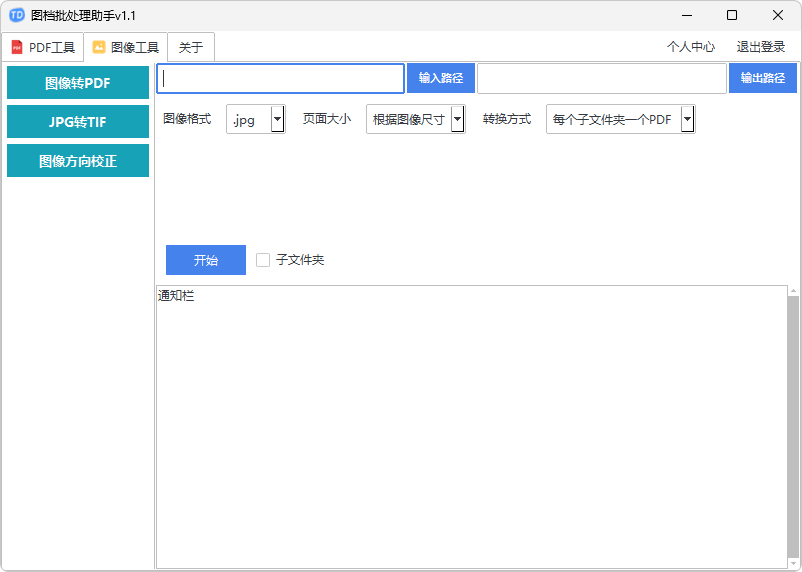Open 个人中心 menu item
Screen dimensions: 802x572
coord(691,47)
